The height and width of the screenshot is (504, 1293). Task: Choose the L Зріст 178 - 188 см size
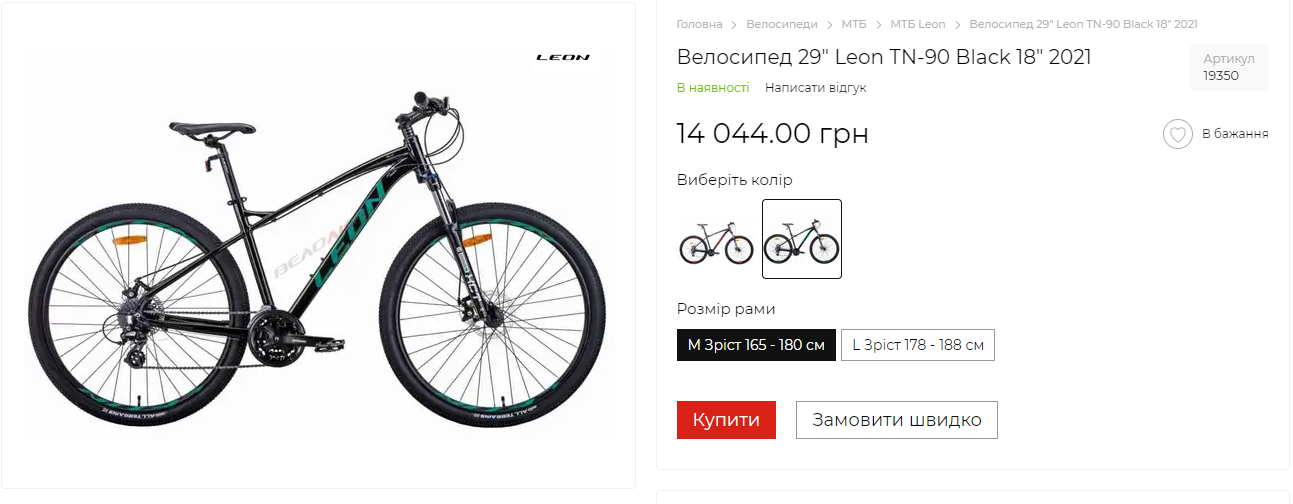[x=918, y=345]
